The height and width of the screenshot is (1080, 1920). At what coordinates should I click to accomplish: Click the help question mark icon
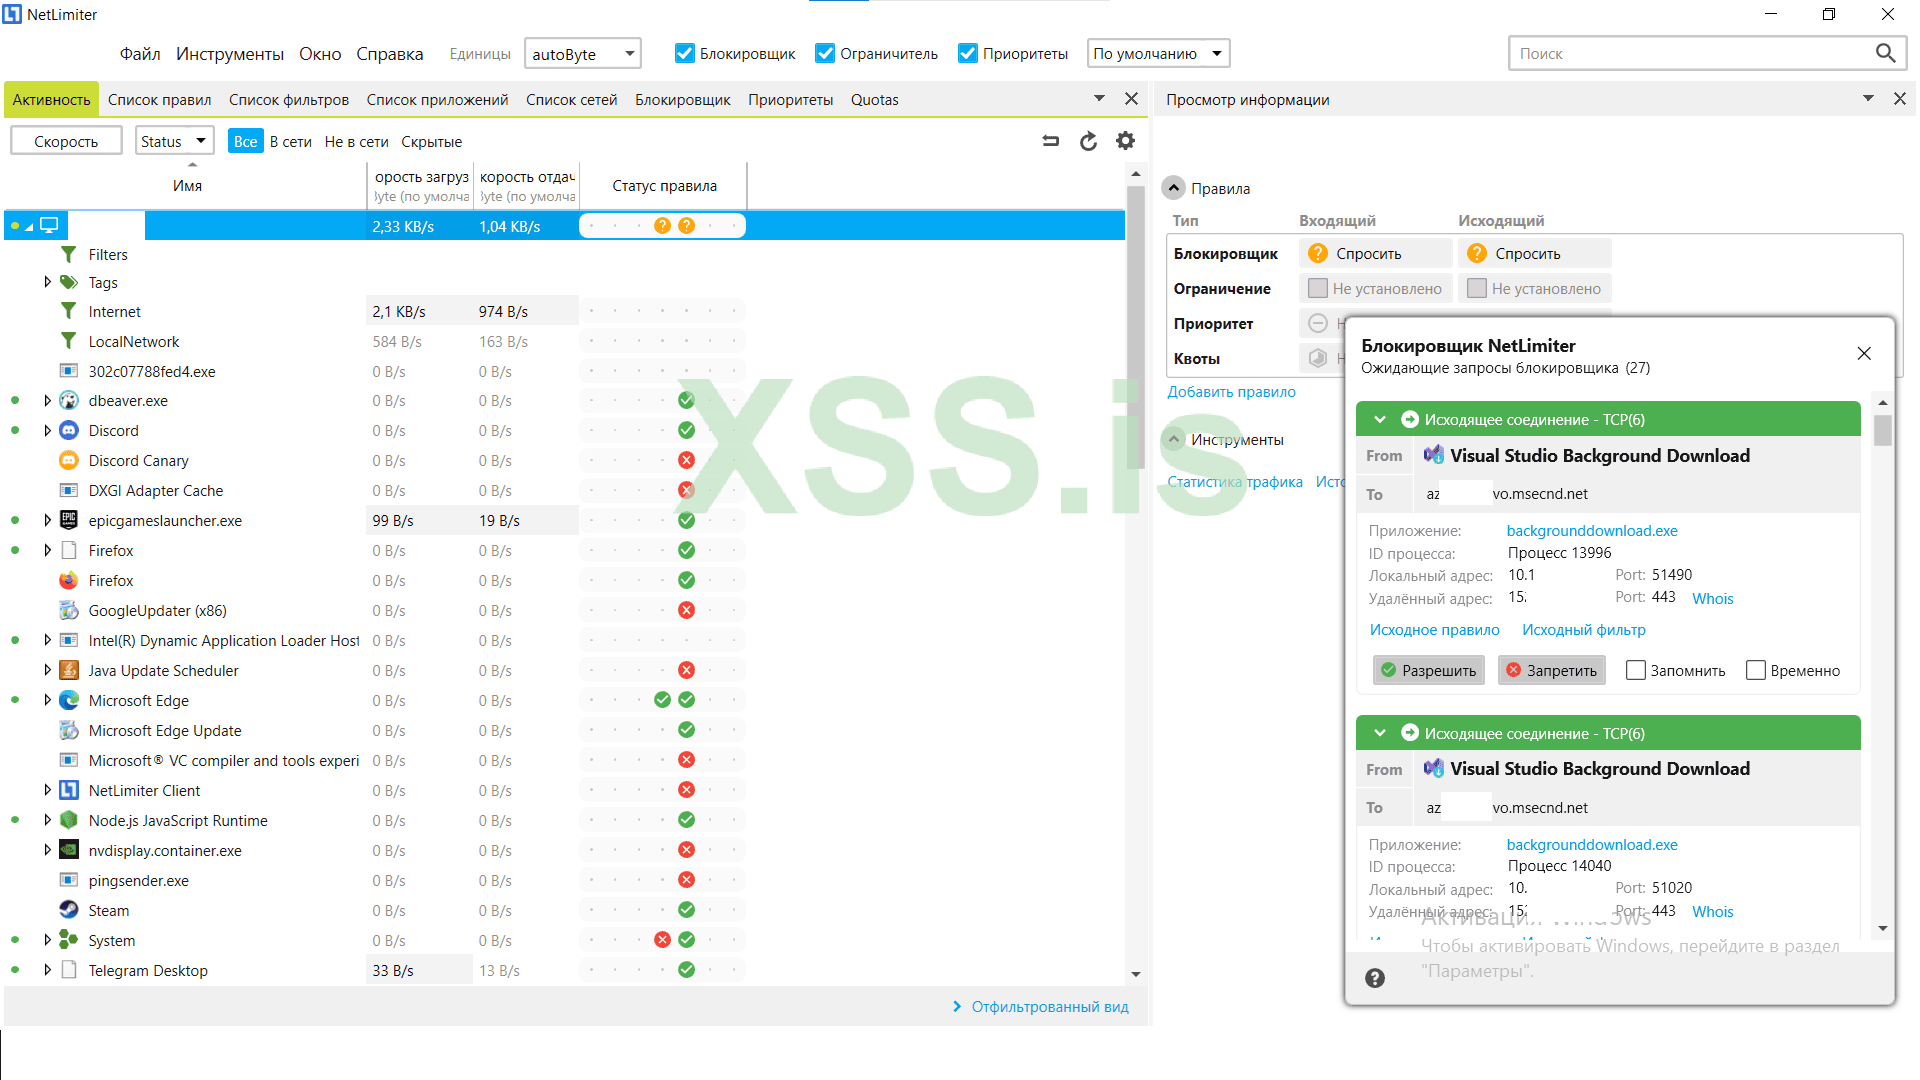tap(1375, 978)
